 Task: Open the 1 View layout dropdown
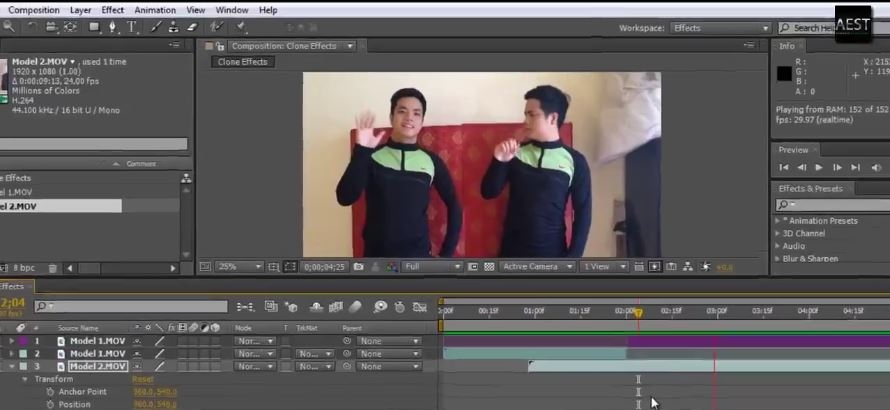(x=604, y=266)
